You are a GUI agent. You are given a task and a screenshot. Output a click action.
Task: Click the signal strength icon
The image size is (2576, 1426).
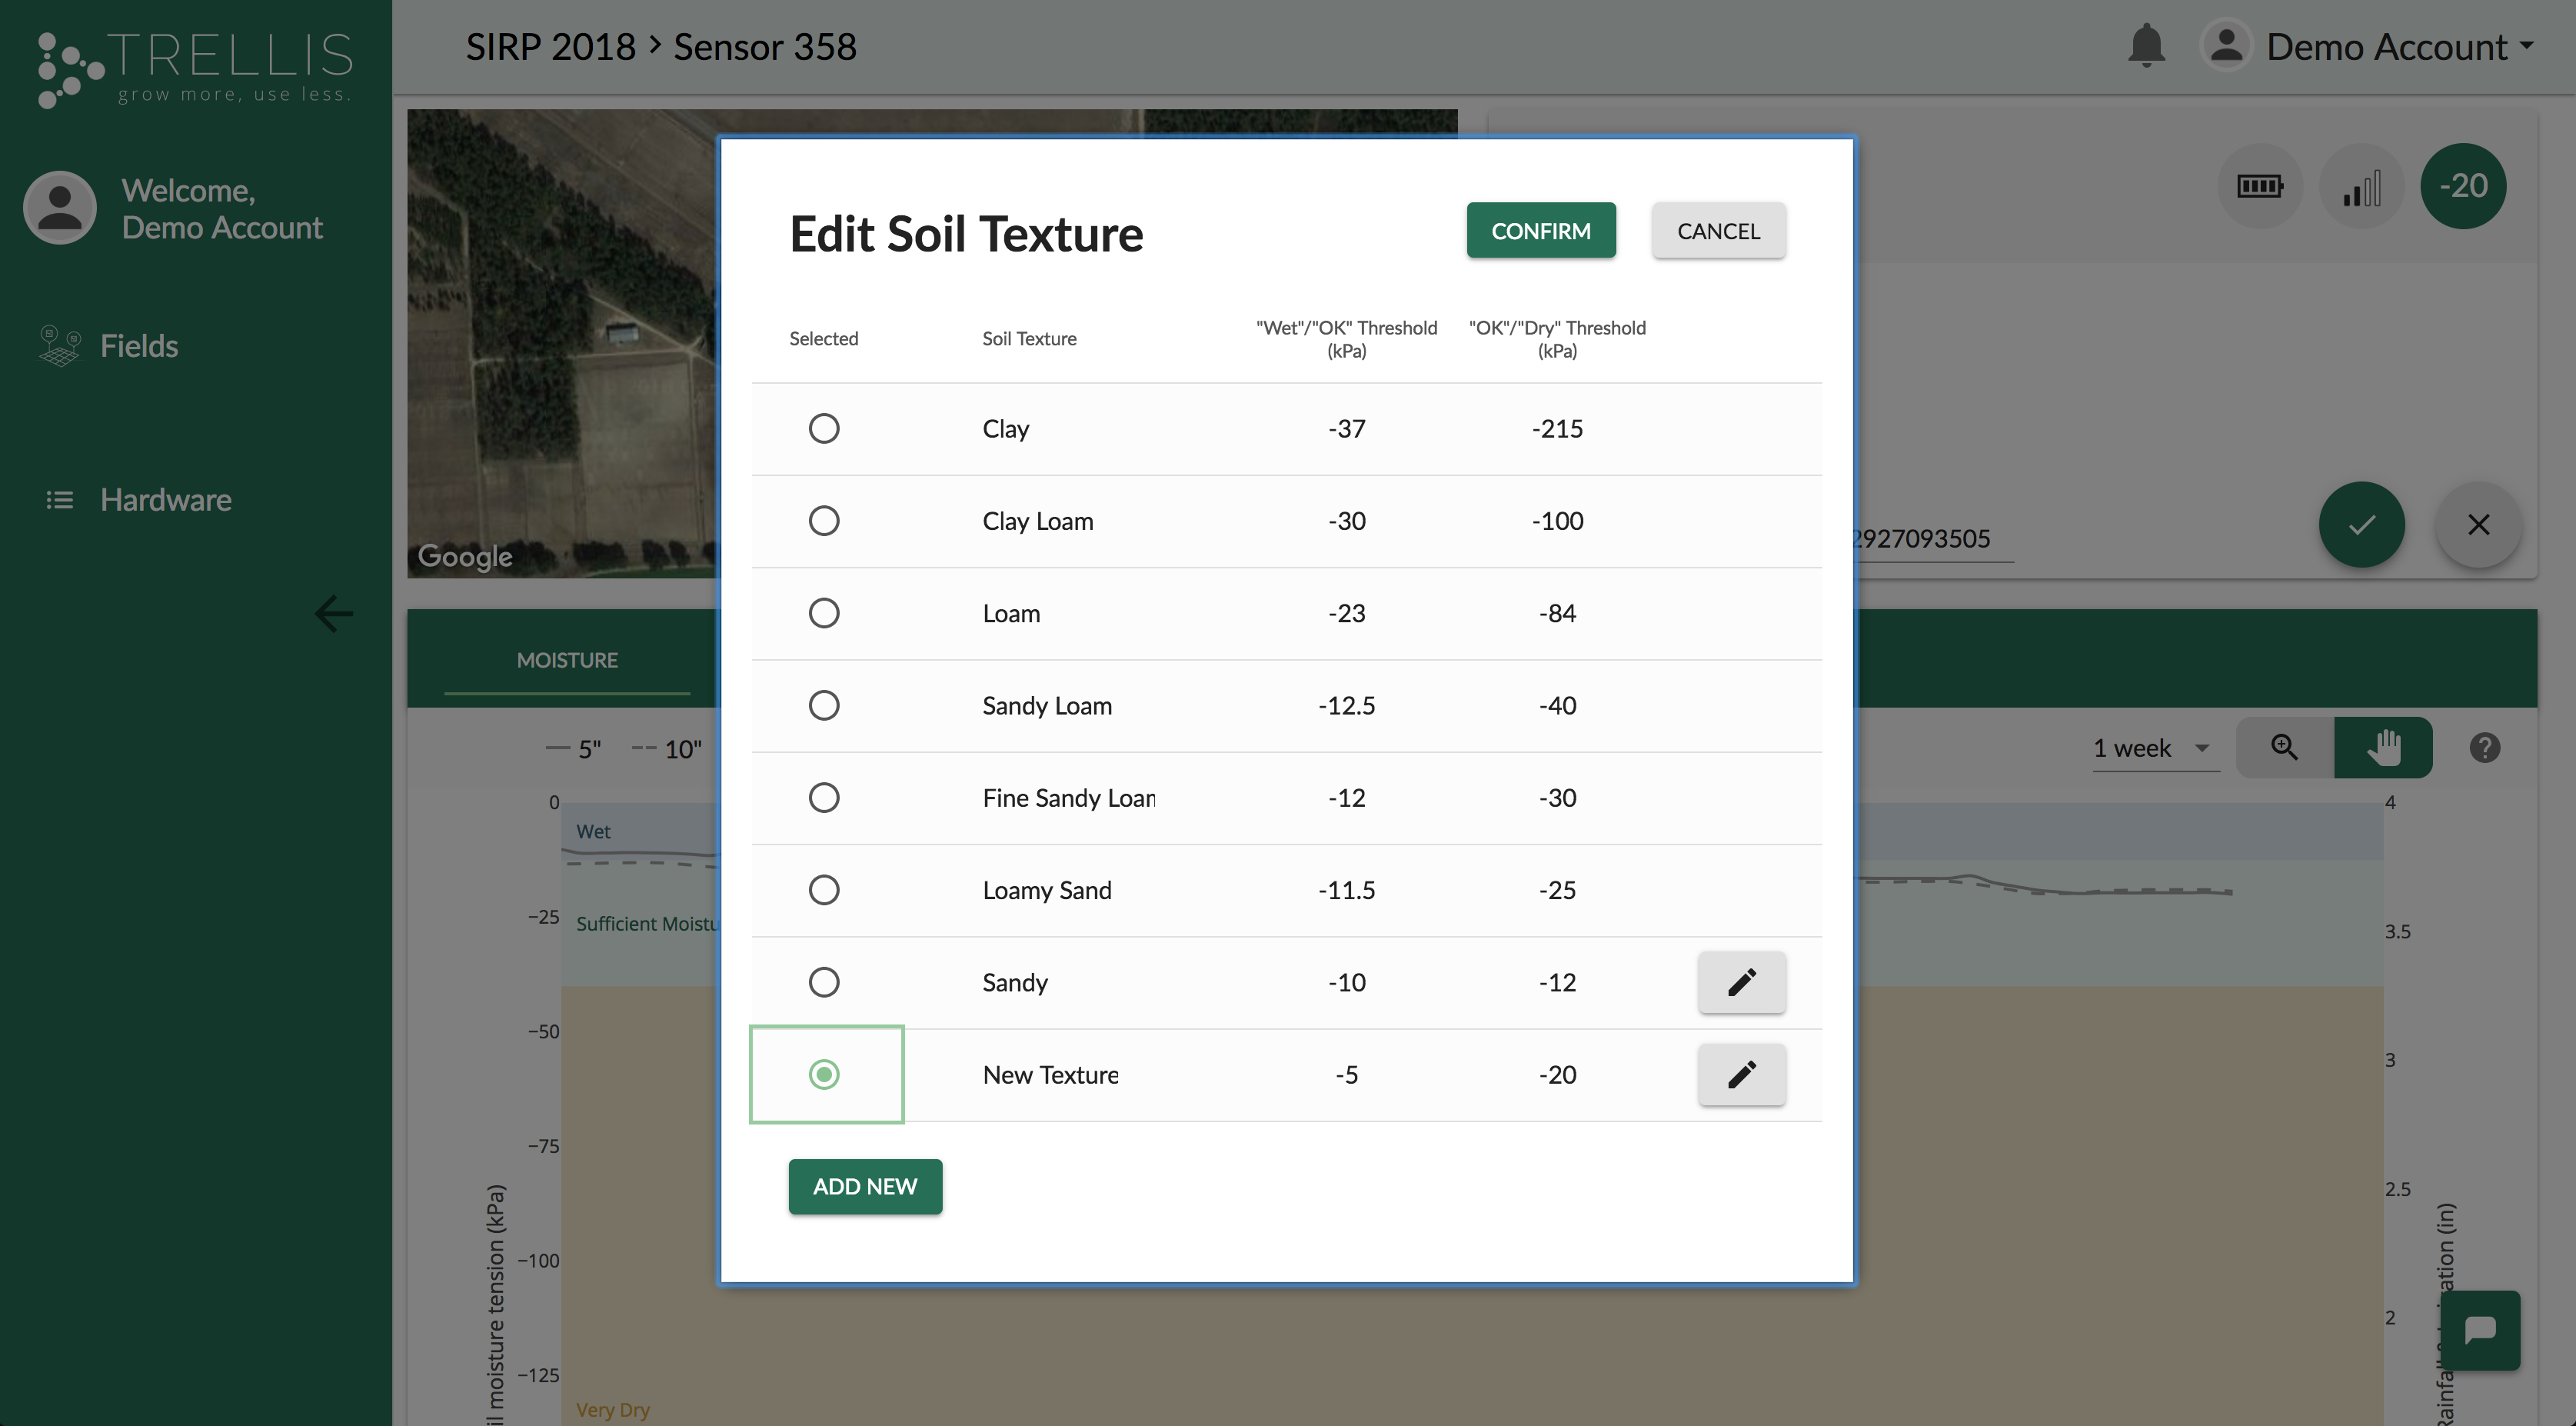[x=2361, y=186]
